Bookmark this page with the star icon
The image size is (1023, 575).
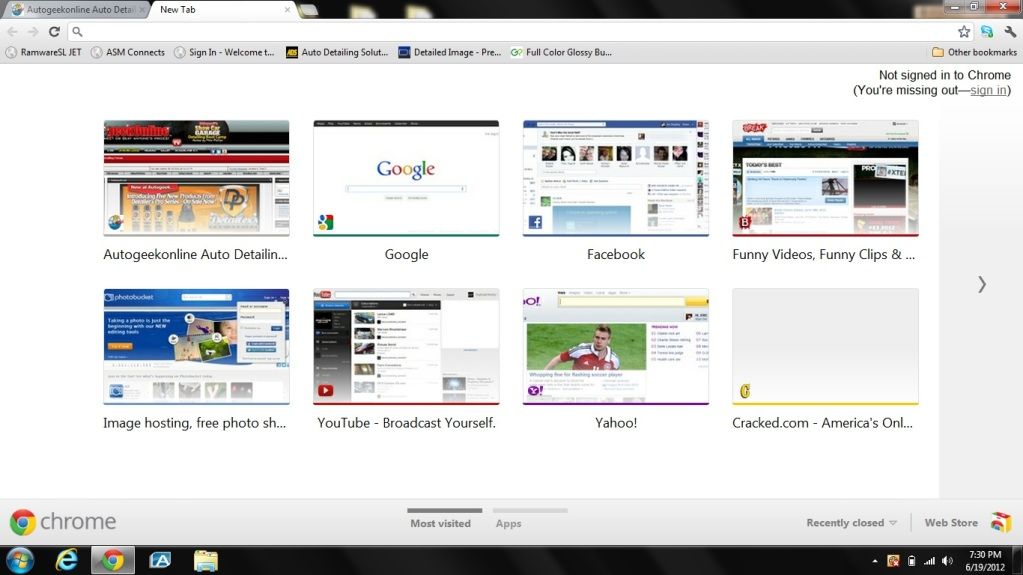pos(964,31)
